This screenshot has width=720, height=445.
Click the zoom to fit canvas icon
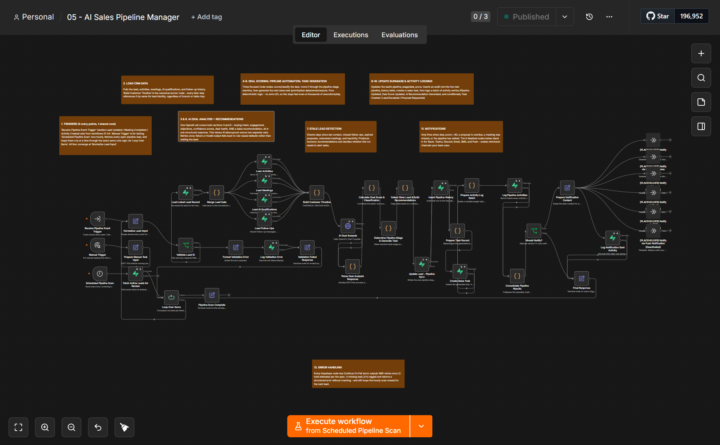18,427
